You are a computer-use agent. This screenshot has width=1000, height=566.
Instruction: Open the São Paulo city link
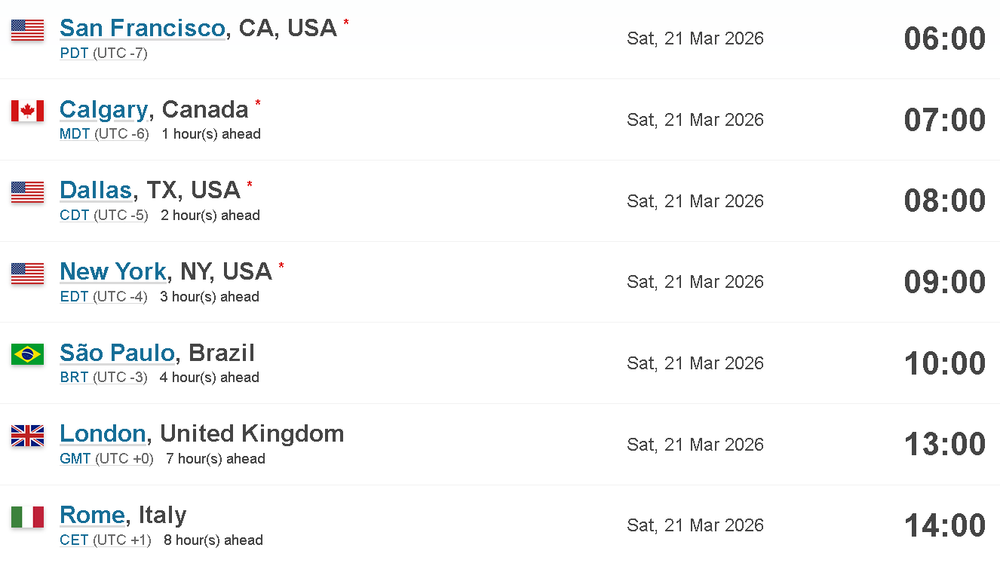[x=117, y=352]
